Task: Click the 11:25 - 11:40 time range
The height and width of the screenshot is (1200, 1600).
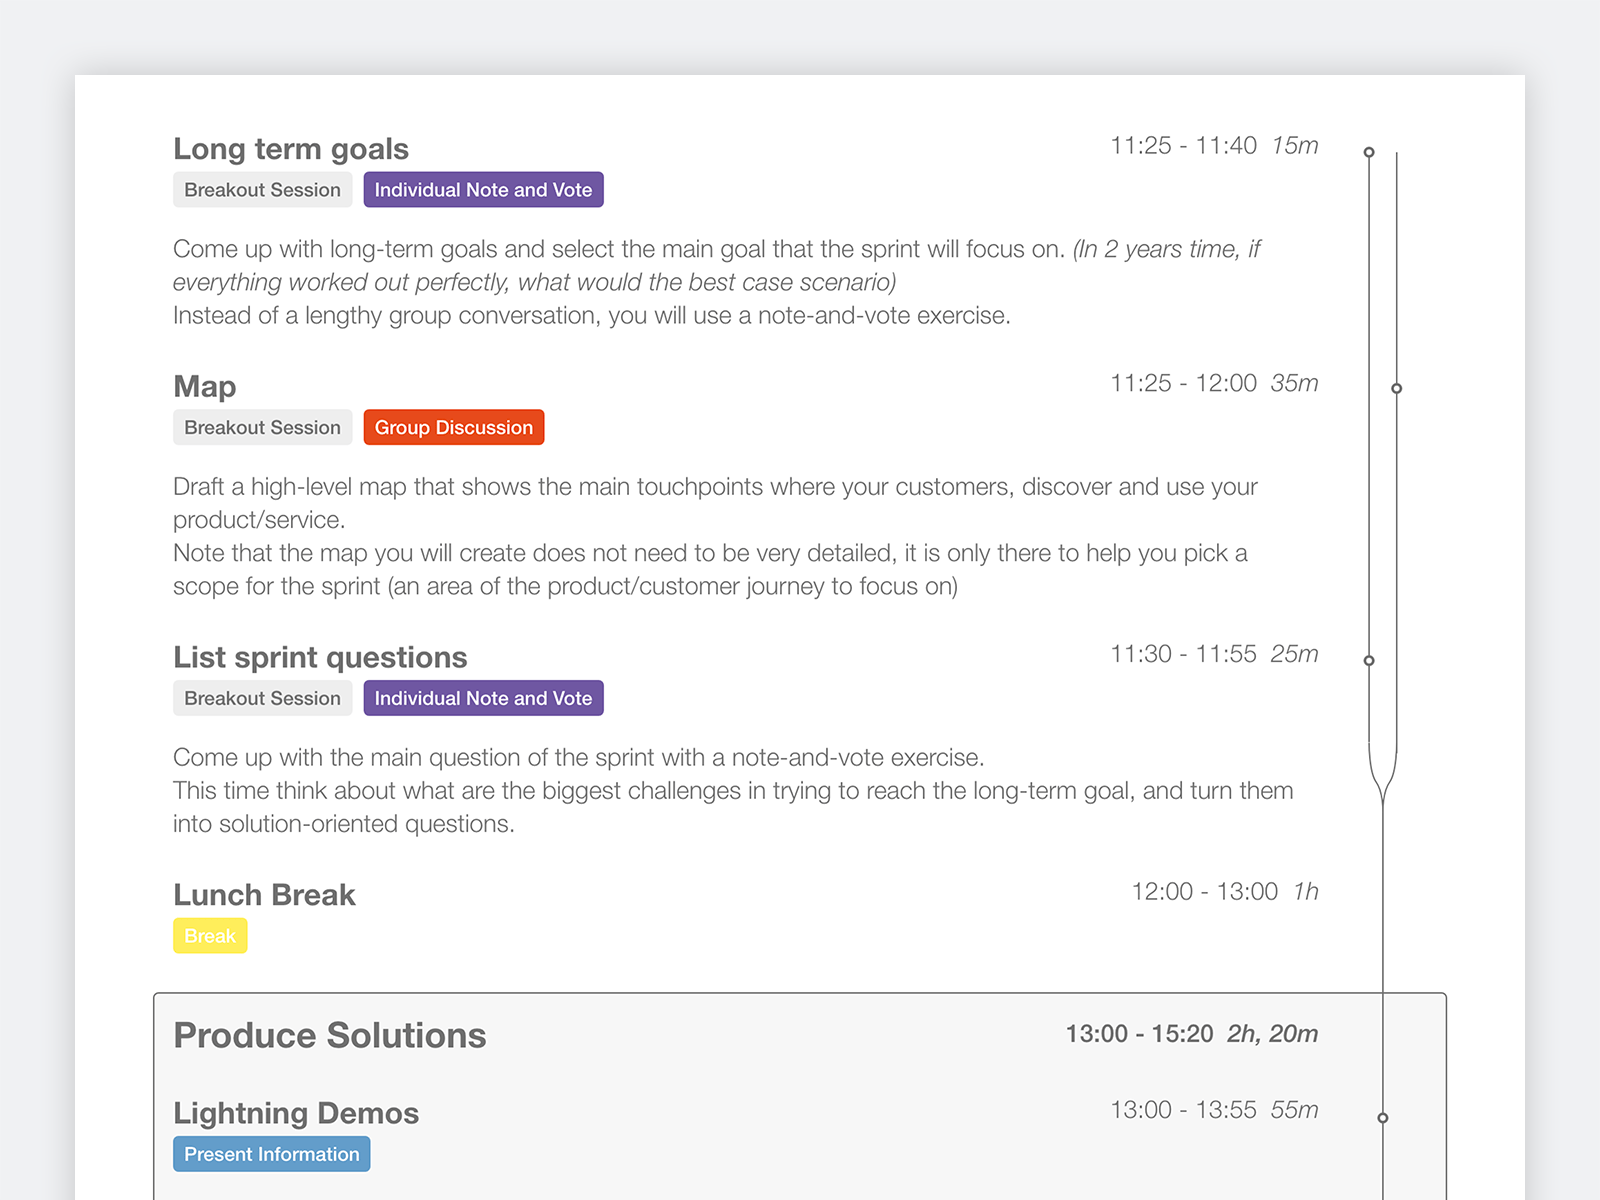Action: tap(1183, 146)
